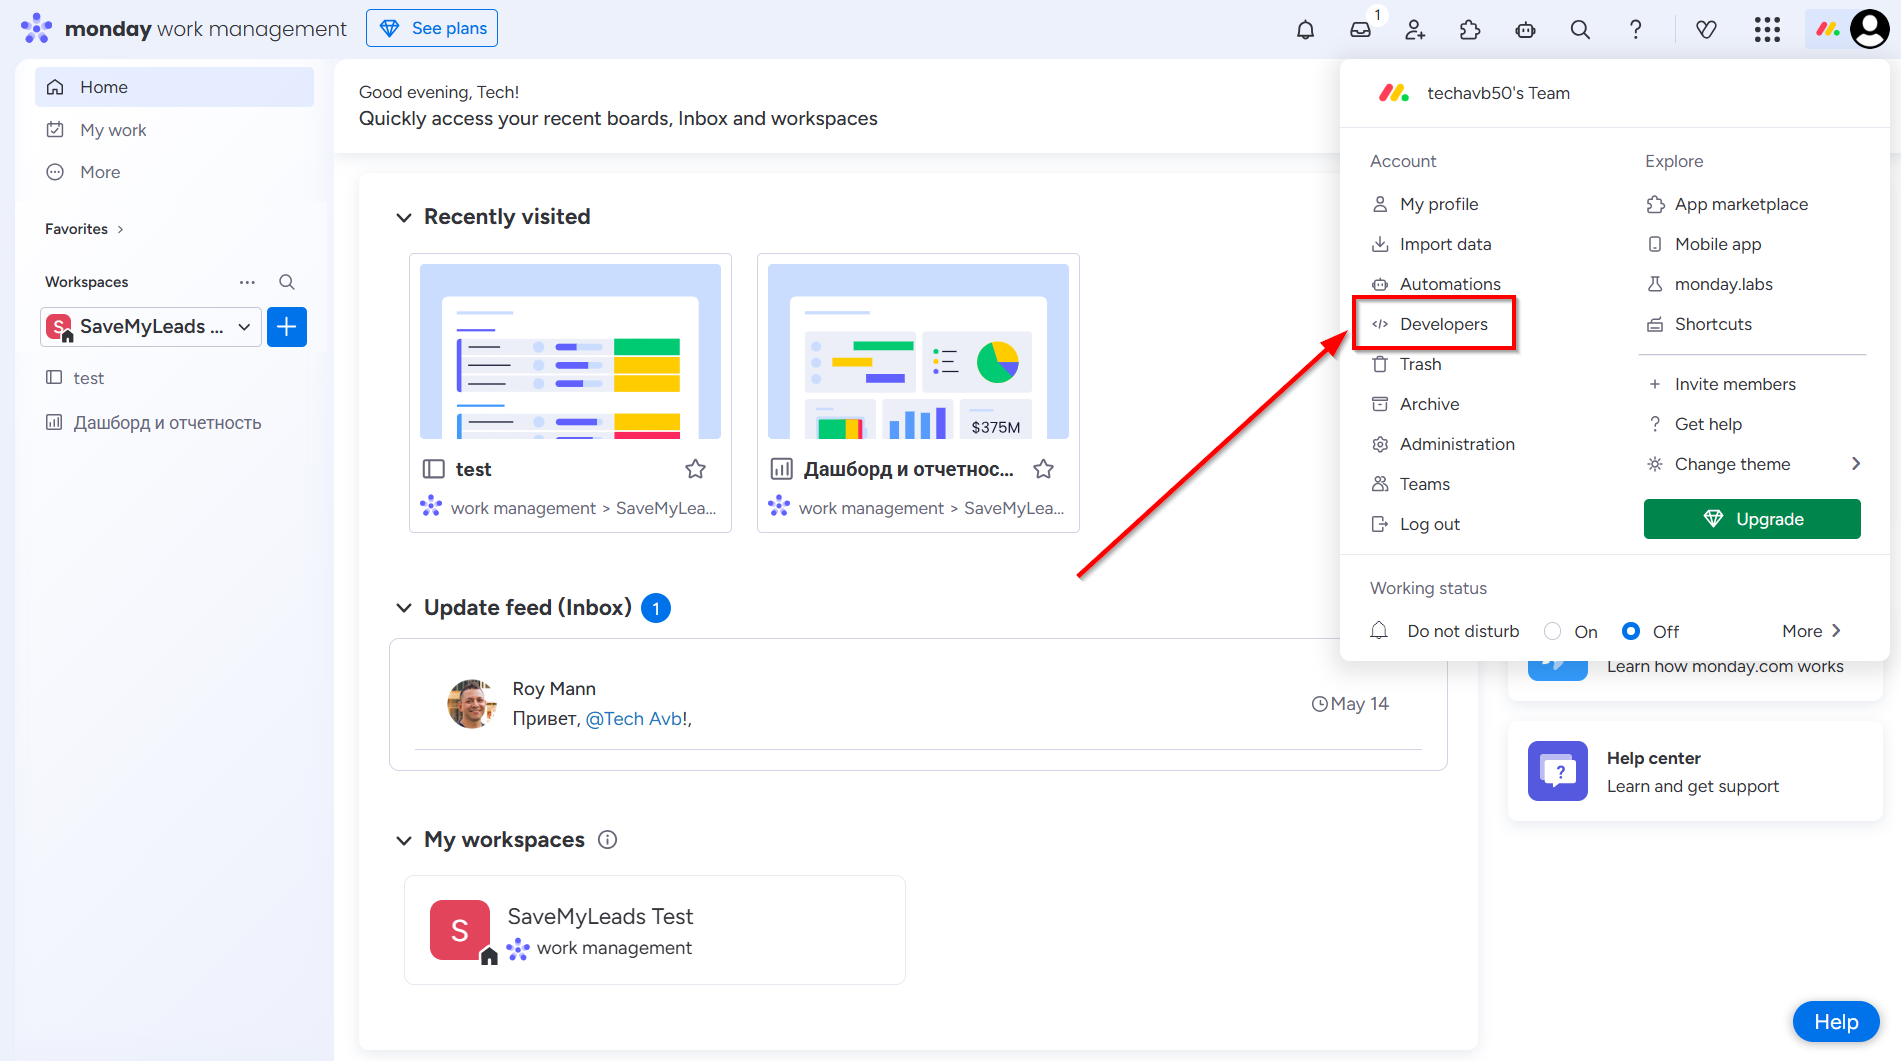The height and width of the screenshot is (1061, 1901).
Task: Open the search icon
Action: click(x=1580, y=30)
